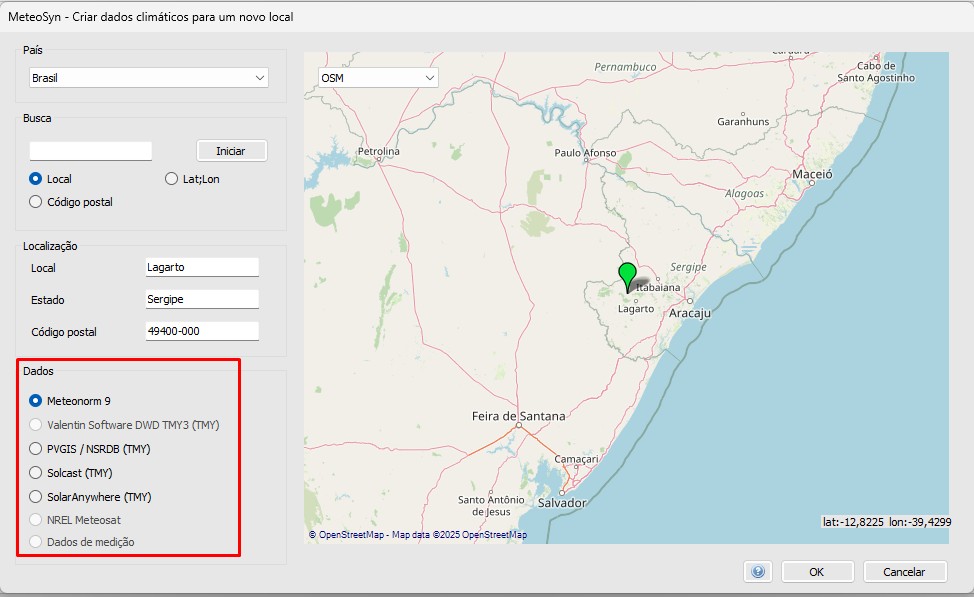Click the green location pin on map

tap(628, 274)
